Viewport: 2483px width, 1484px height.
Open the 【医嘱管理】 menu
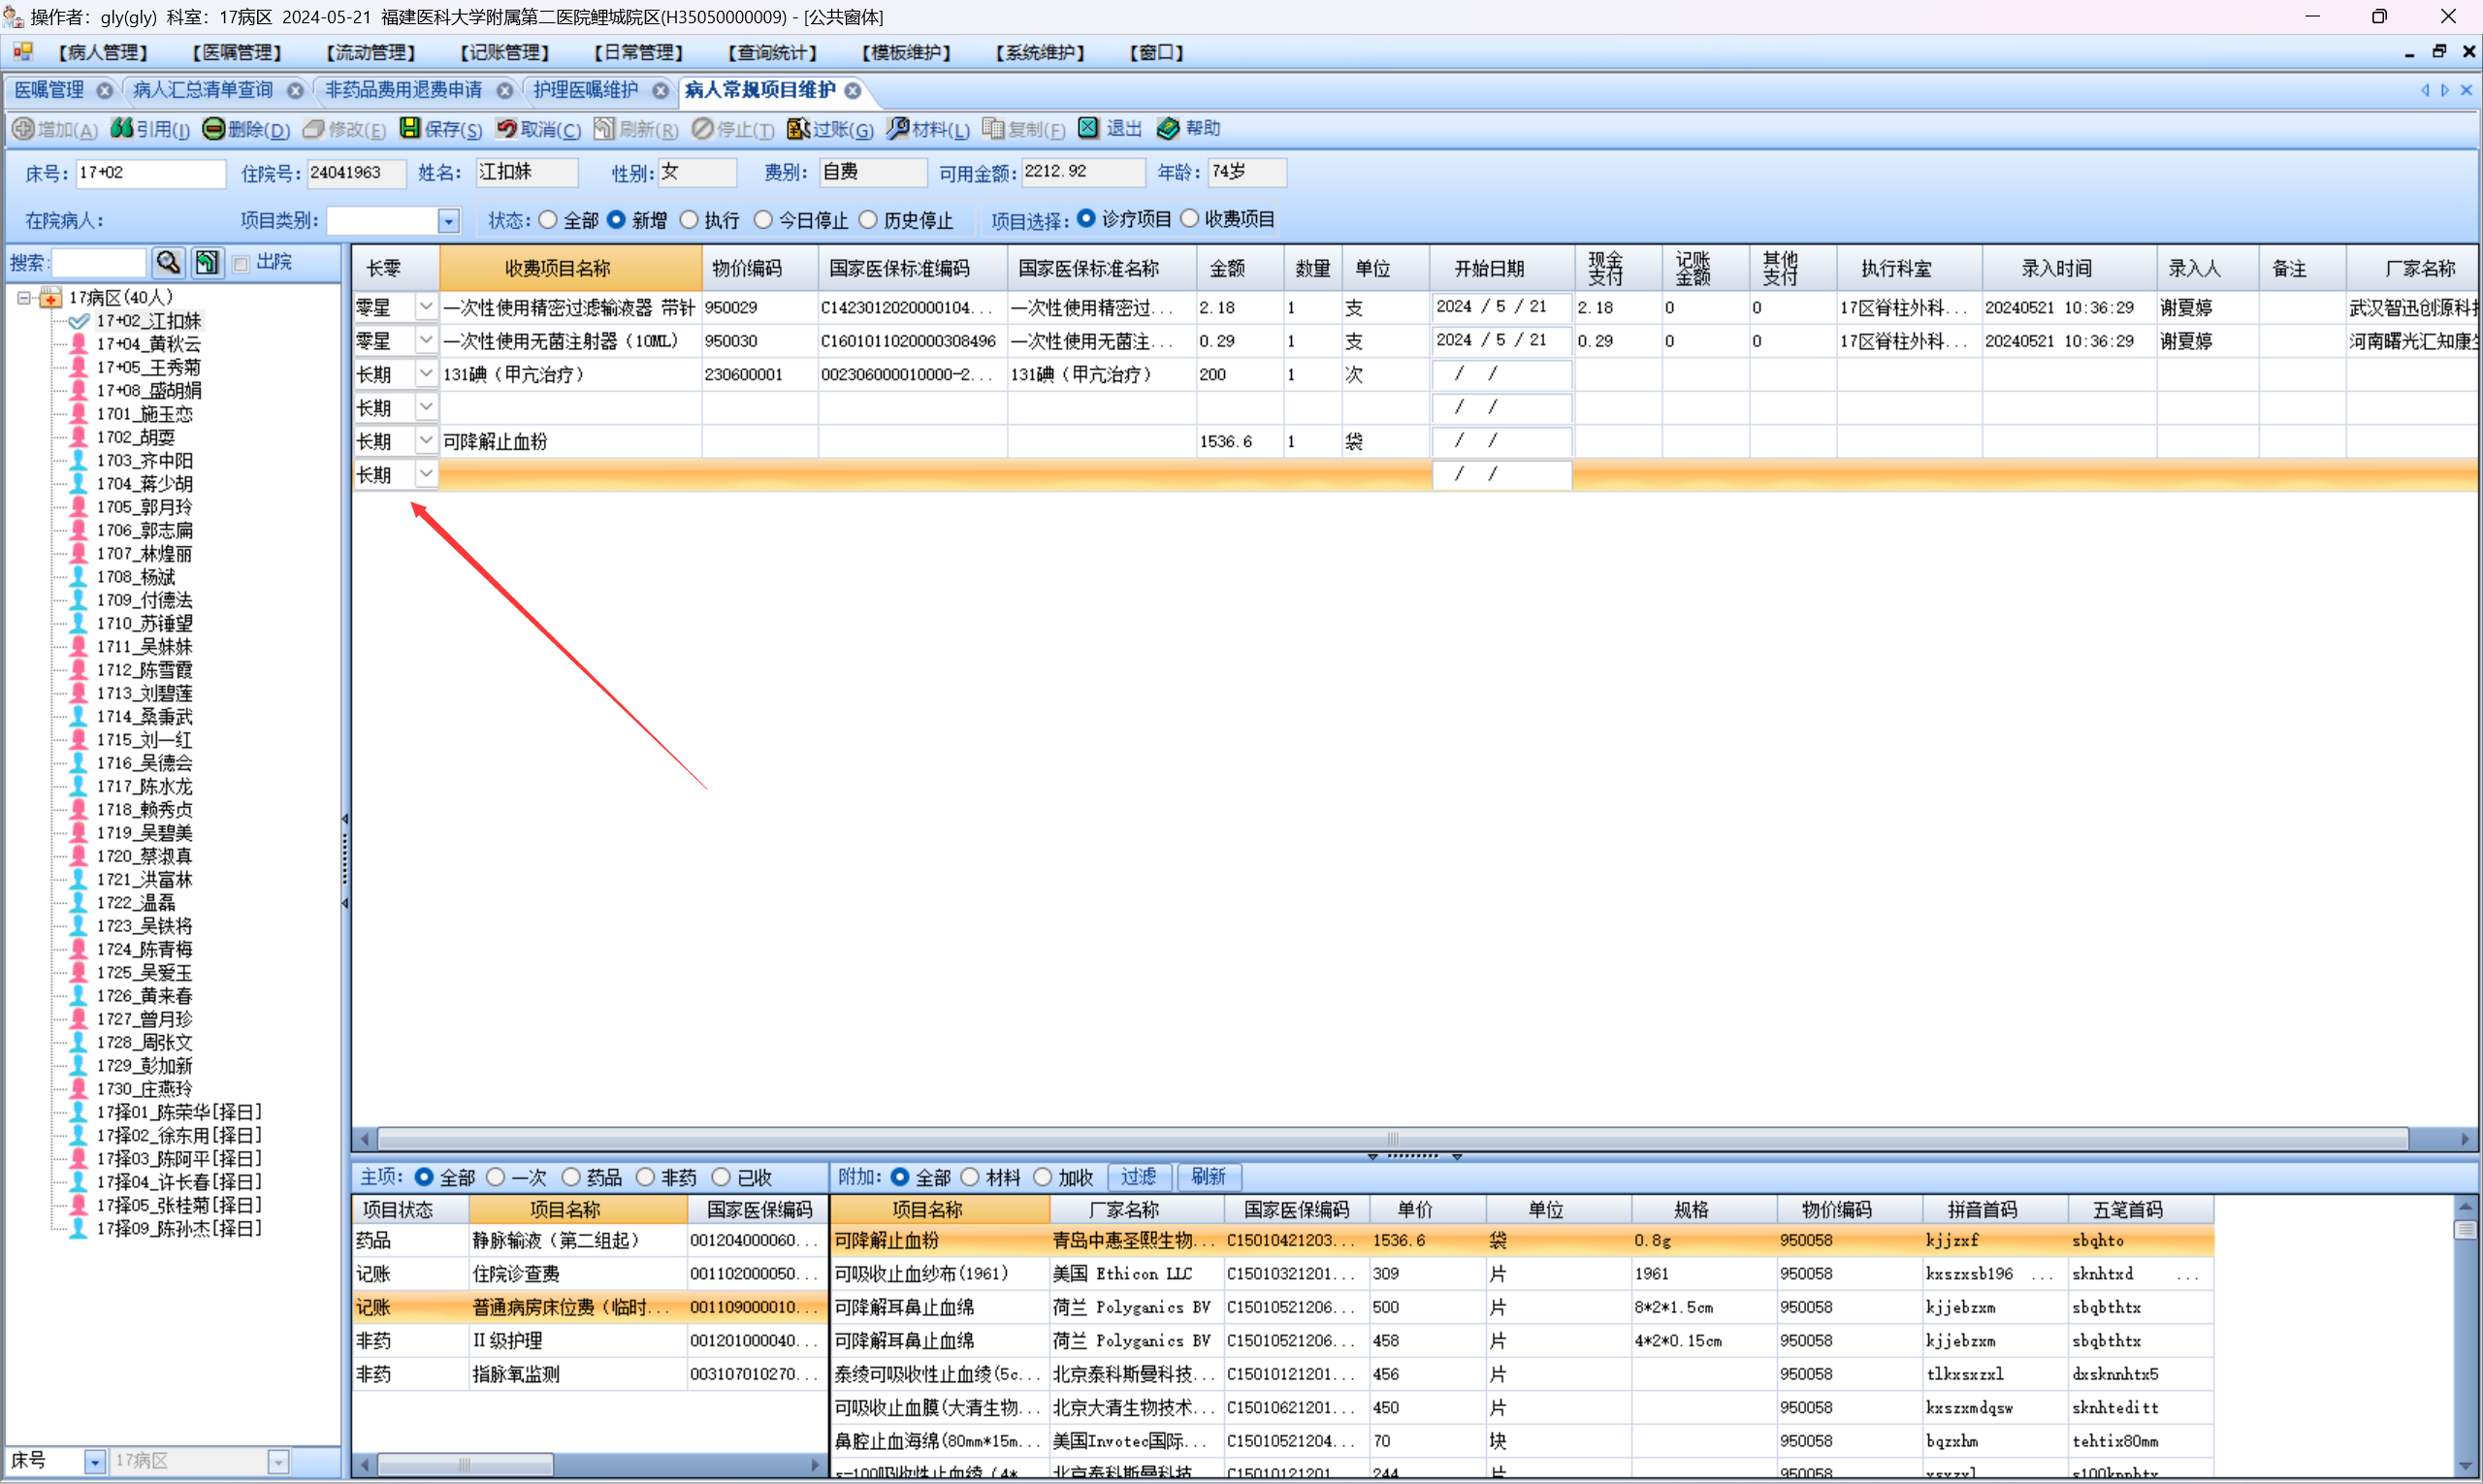pyautogui.click(x=236, y=52)
